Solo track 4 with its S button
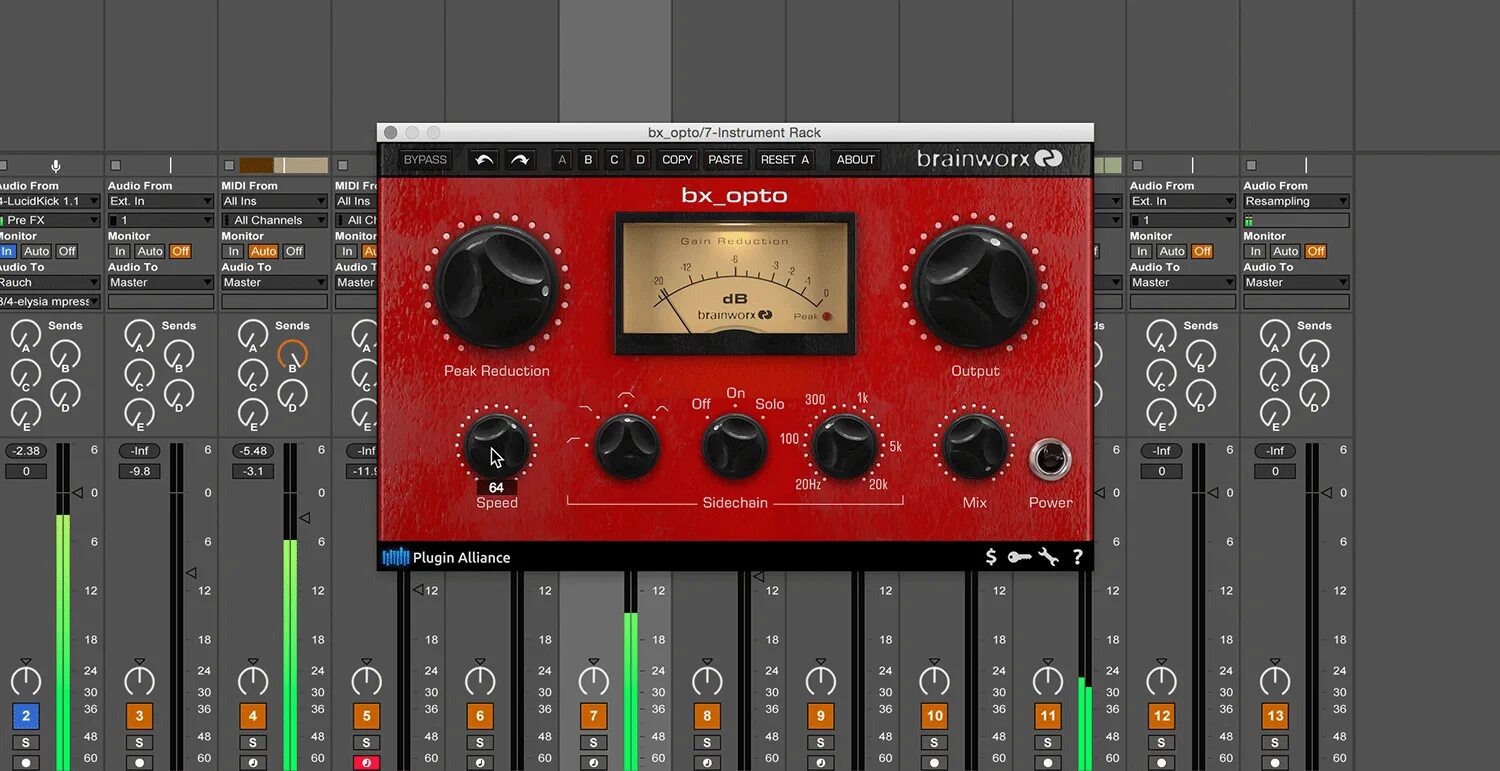The width and height of the screenshot is (1500, 771). (x=253, y=743)
